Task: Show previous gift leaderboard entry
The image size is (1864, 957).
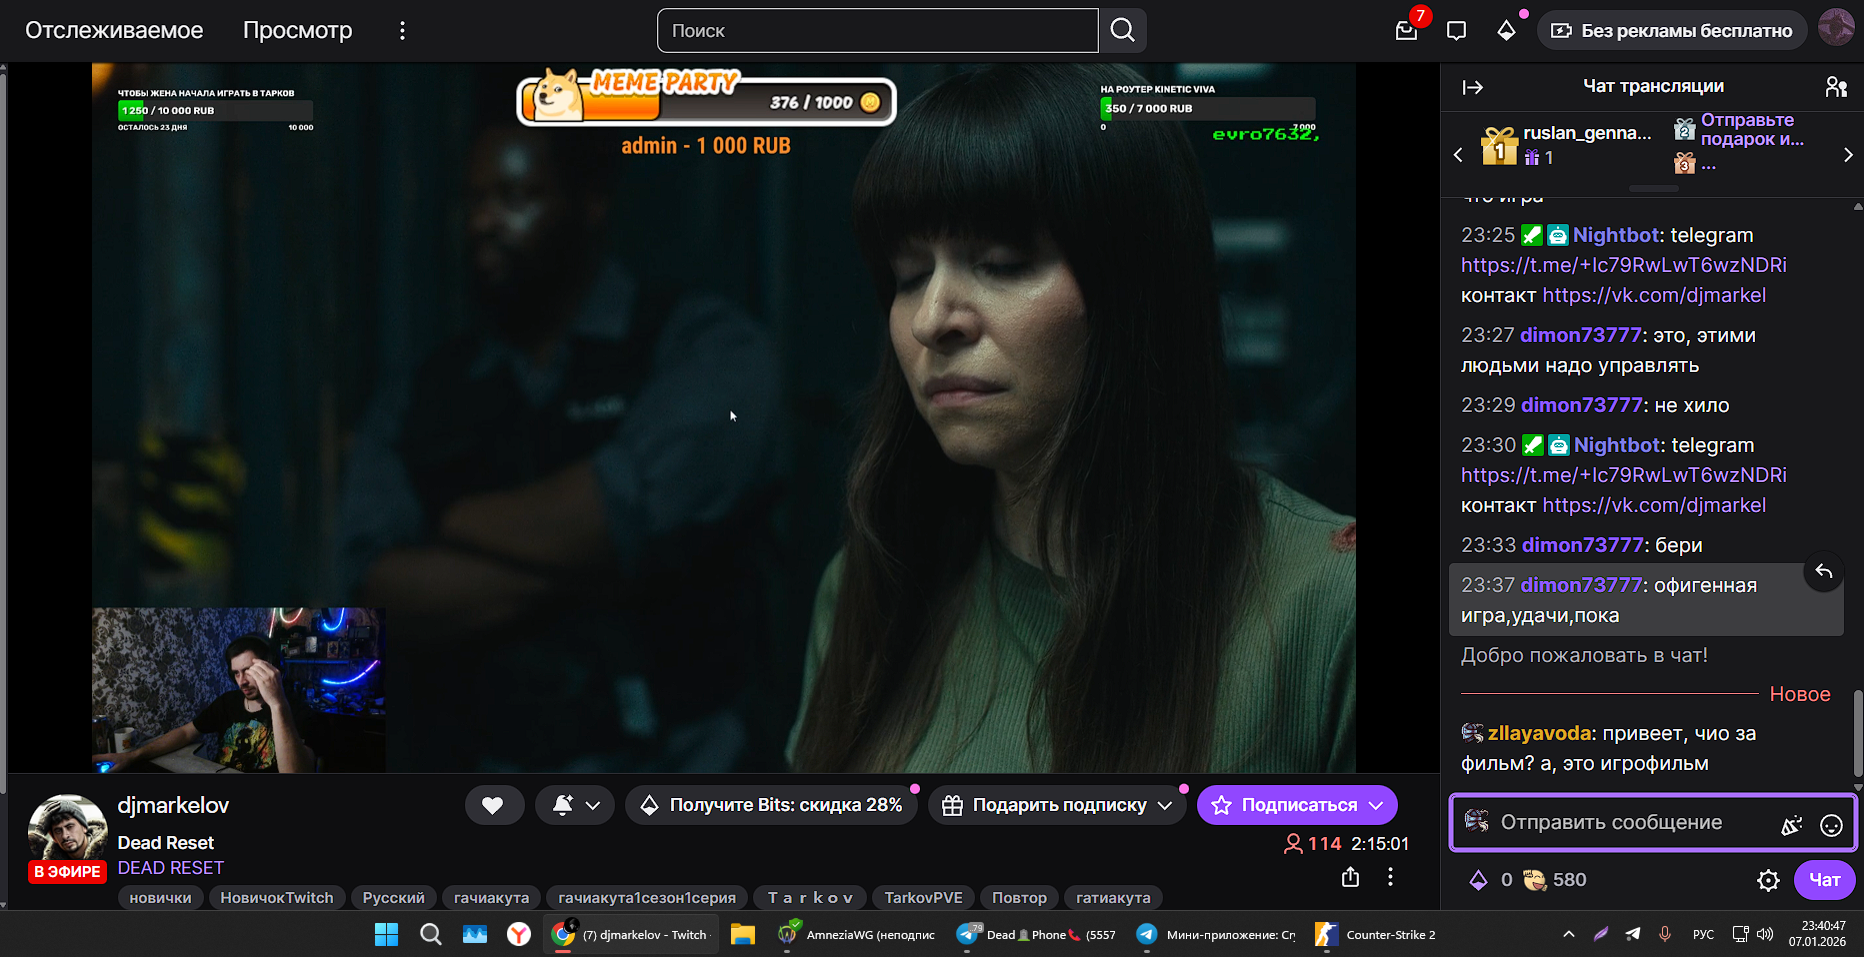Action: tap(1458, 155)
